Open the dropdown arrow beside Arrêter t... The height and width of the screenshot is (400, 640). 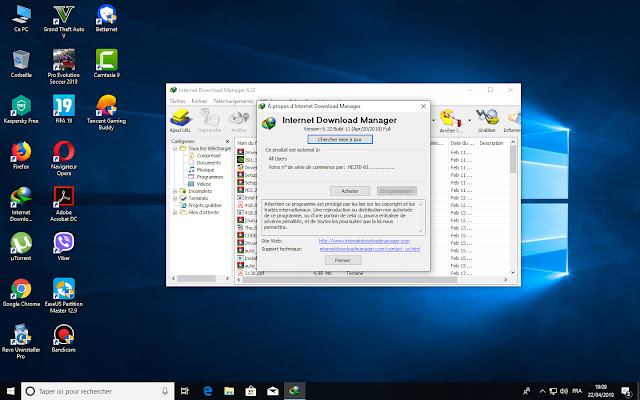pyautogui.click(x=469, y=120)
